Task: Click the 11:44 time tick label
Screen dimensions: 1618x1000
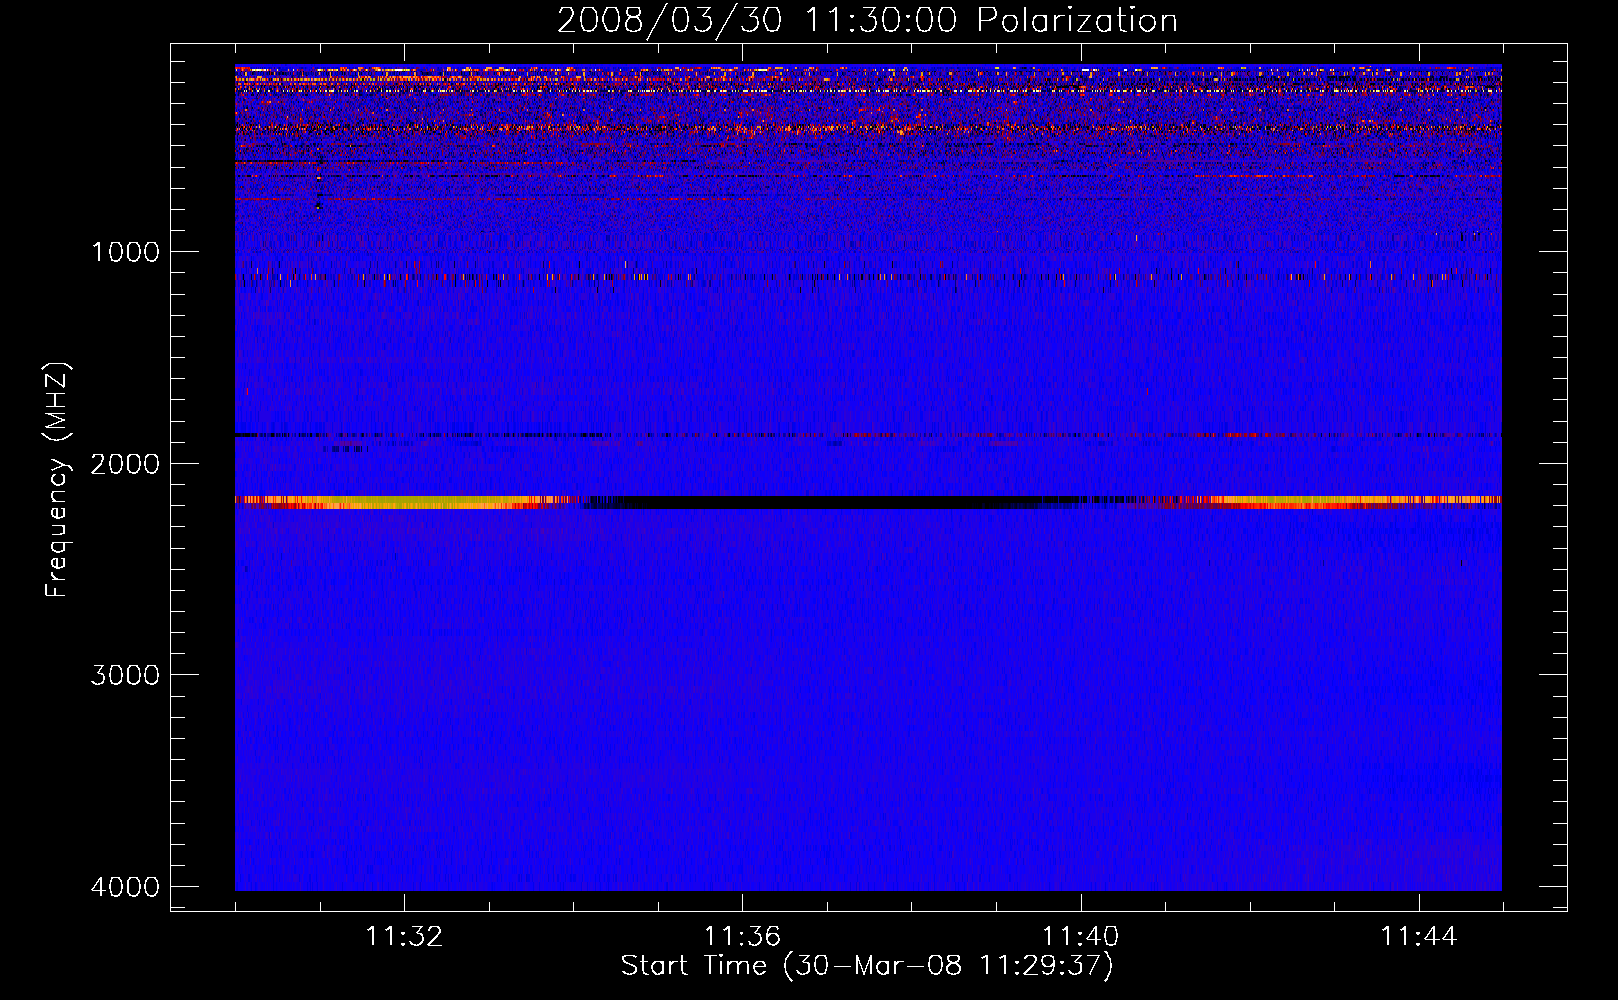Action: click(x=1419, y=937)
